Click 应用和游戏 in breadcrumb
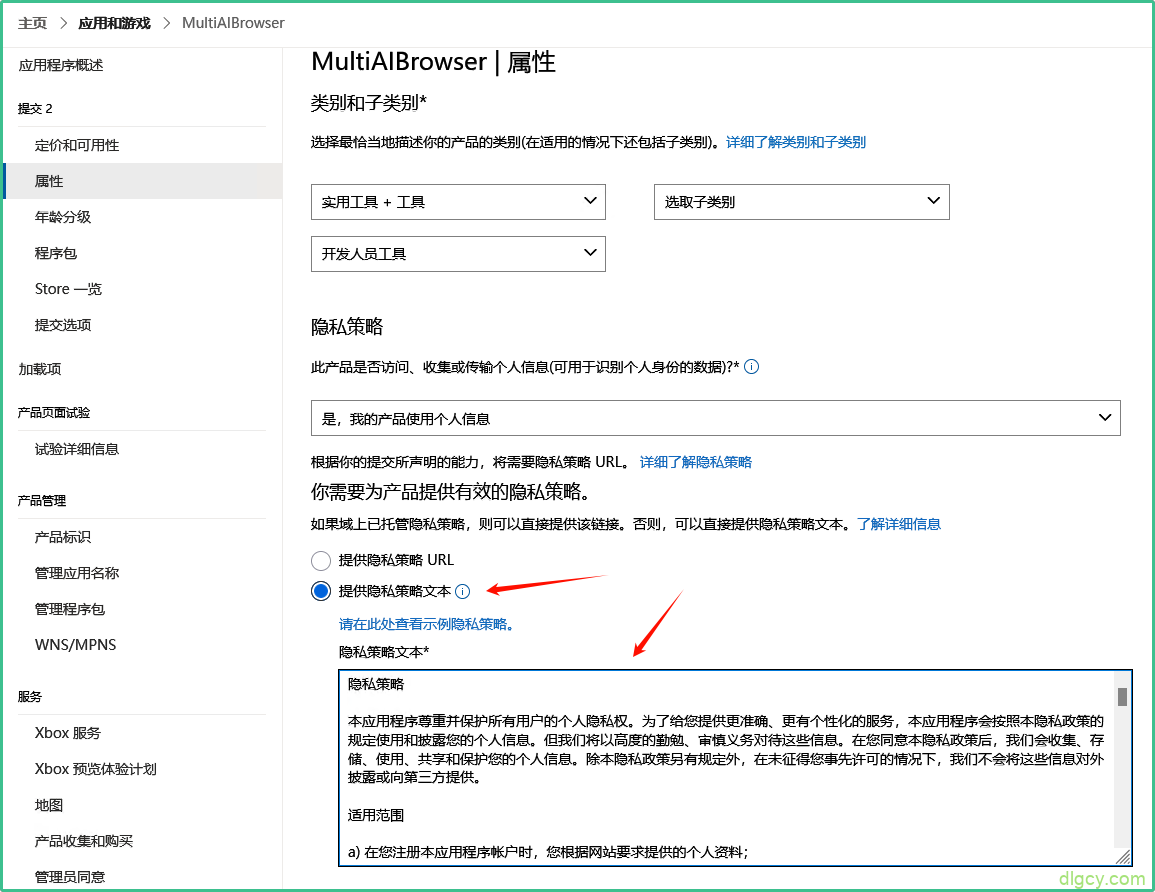Image resolution: width=1155 pixels, height=892 pixels. click(114, 22)
